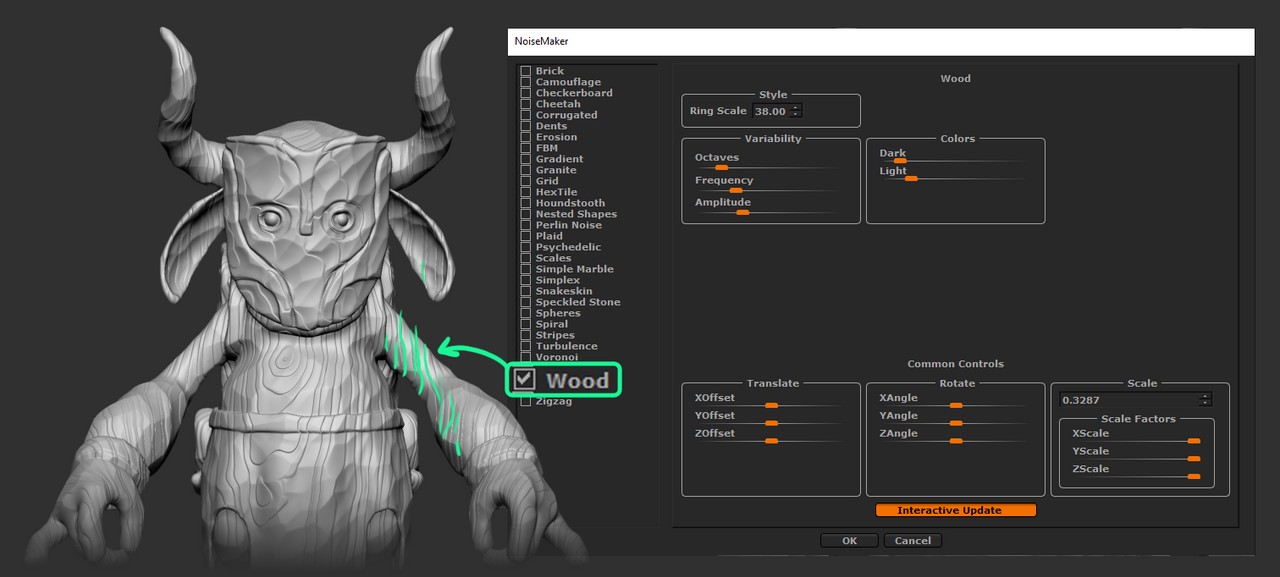
Task: Click the XOffset translate slider
Action: pyautogui.click(x=771, y=405)
